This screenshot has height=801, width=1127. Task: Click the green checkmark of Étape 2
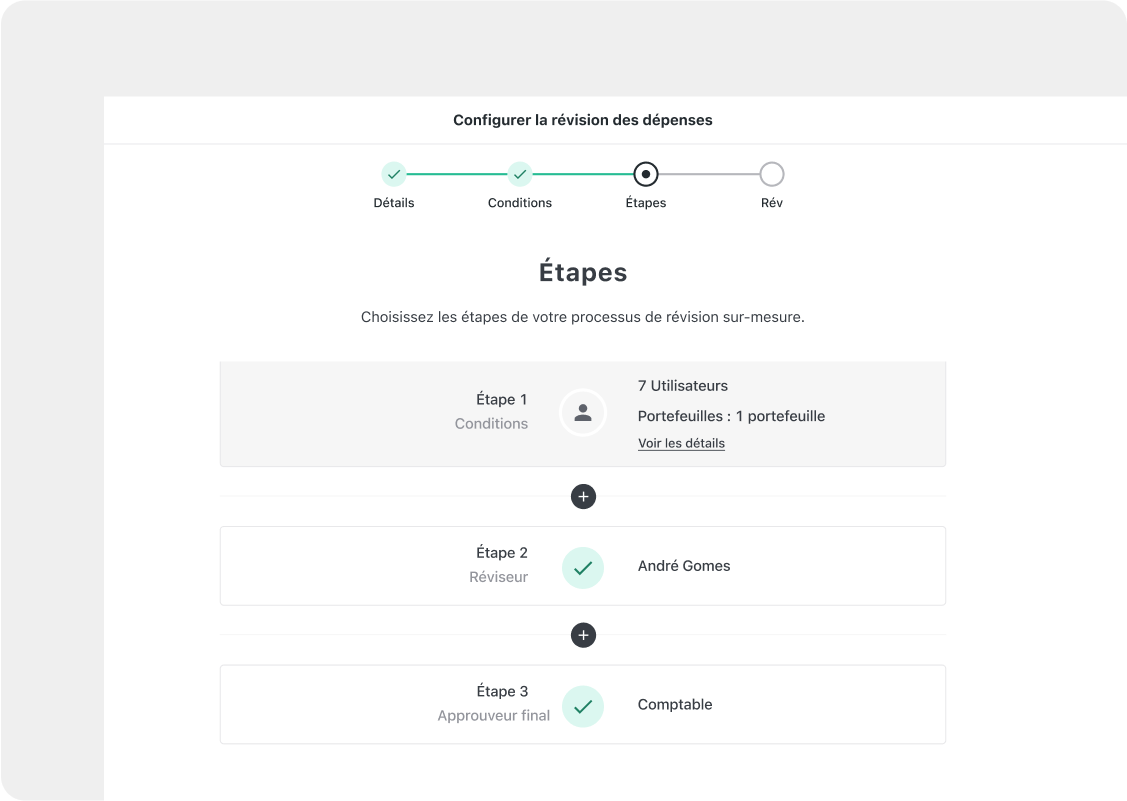583,568
